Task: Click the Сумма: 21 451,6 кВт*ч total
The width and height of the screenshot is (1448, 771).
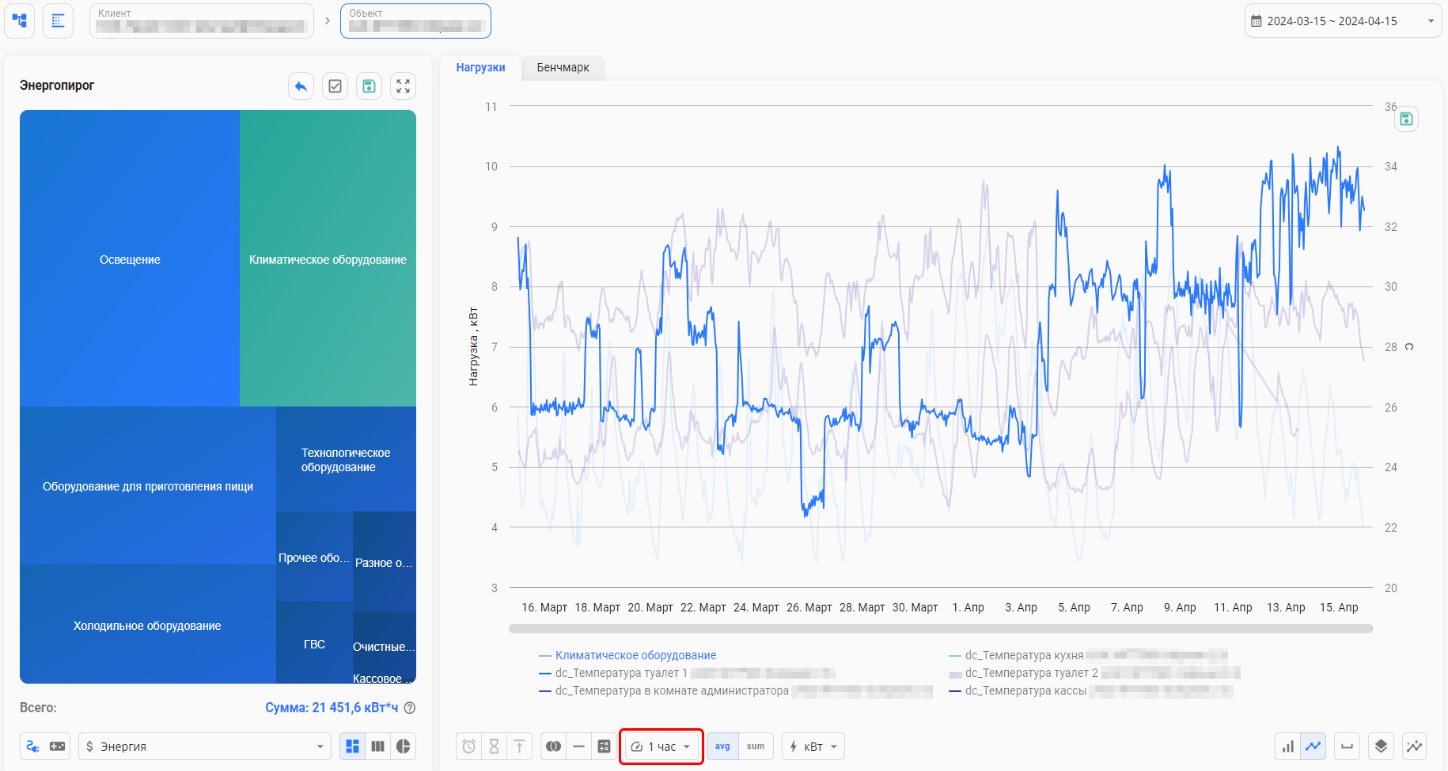Action: tap(332, 708)
